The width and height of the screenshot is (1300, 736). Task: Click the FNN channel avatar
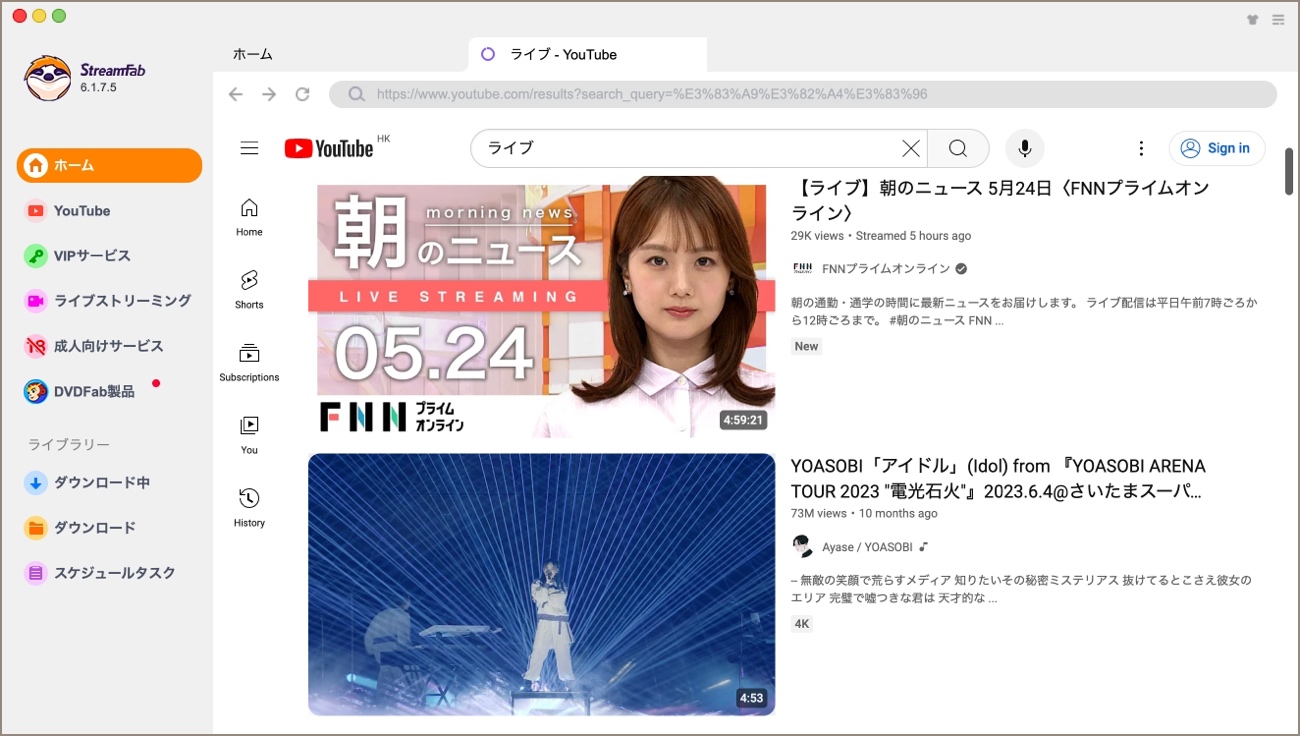[802, 268]
